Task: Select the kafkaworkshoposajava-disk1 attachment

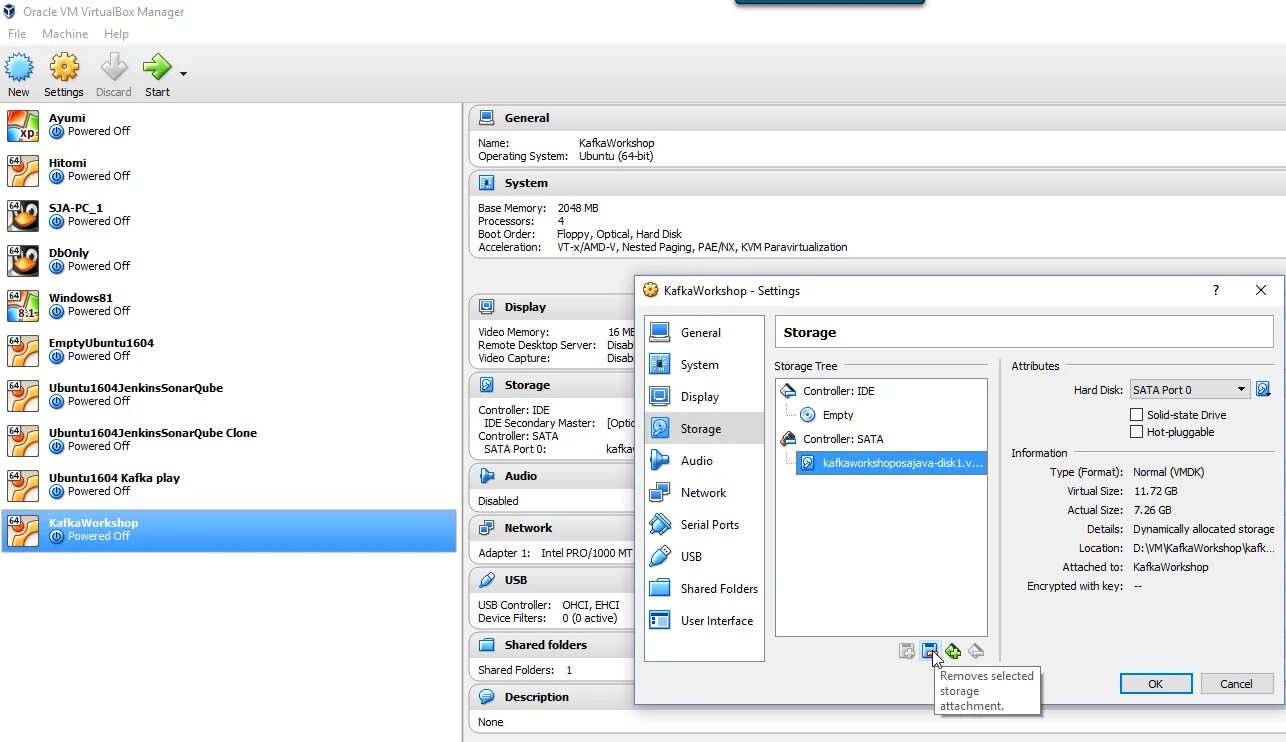Action: [x=891, y=463]
